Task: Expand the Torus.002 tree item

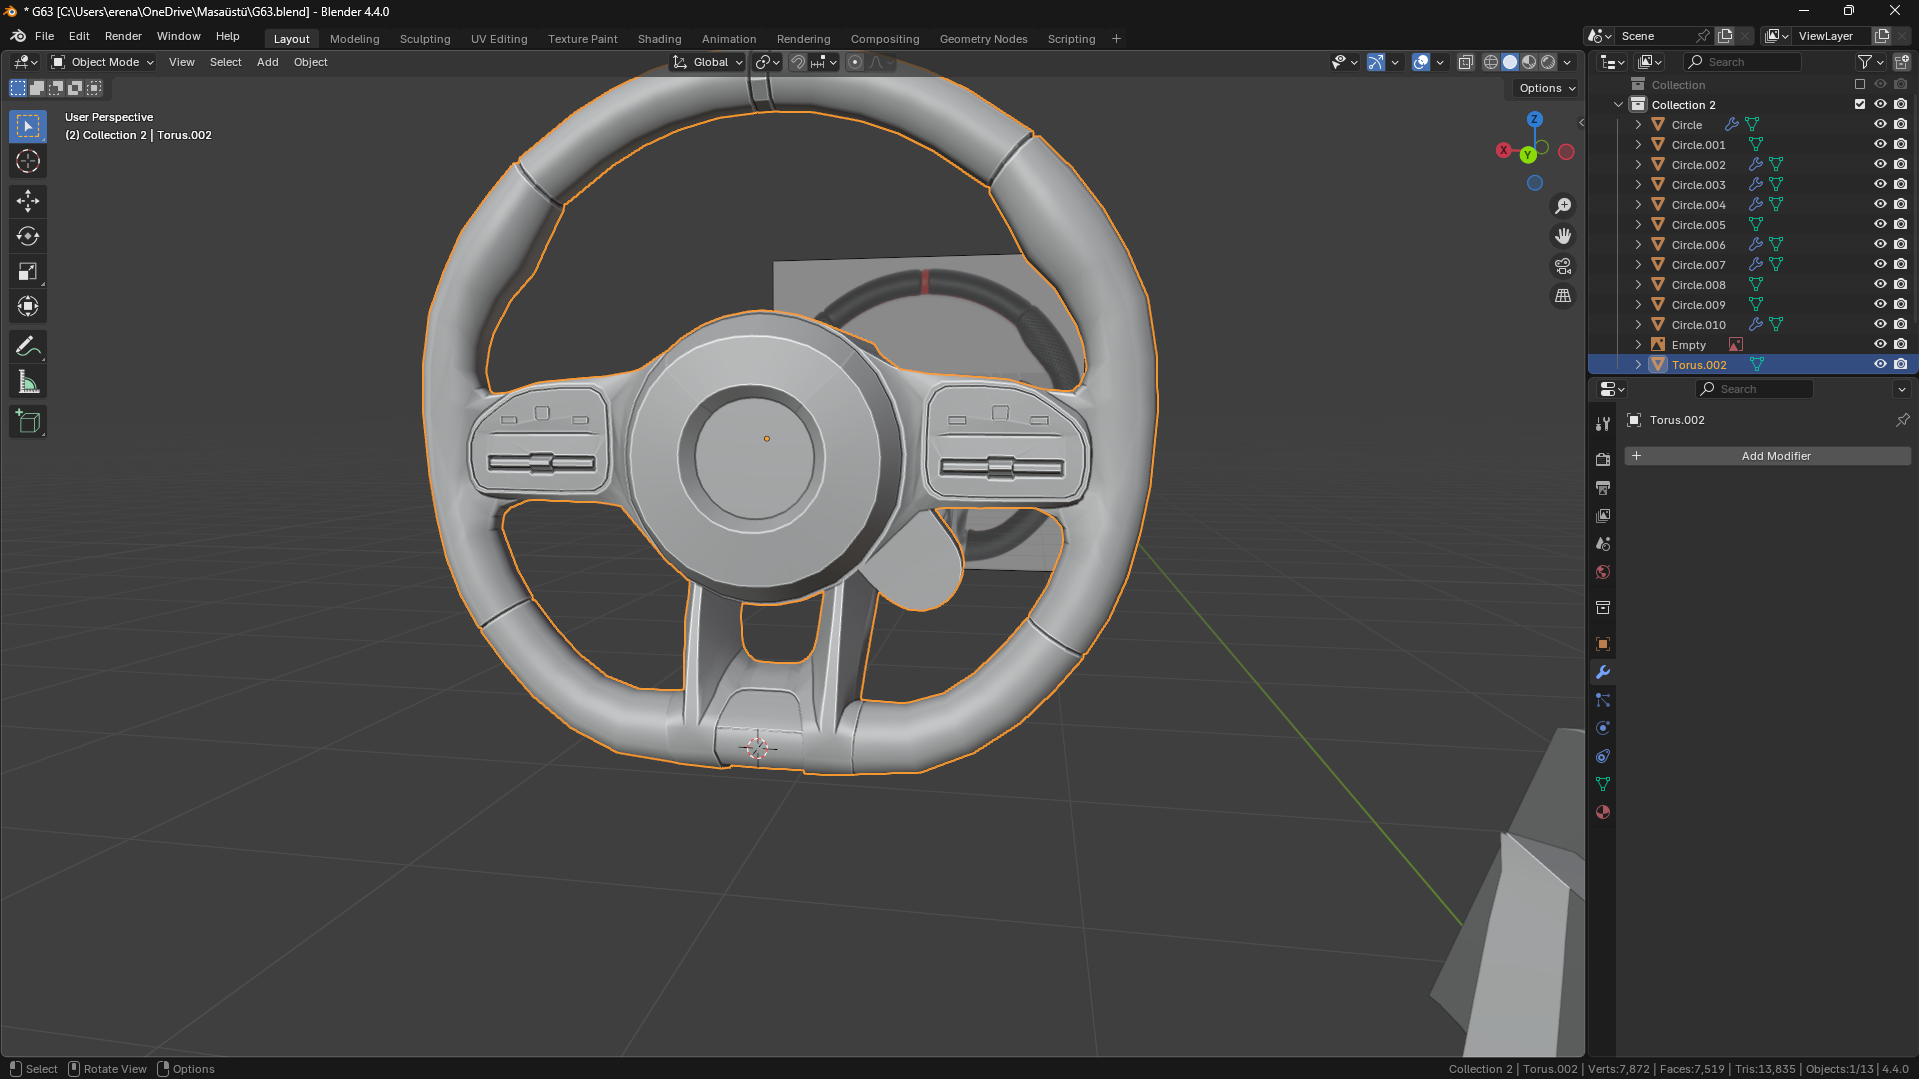Action: [1638, 365]
